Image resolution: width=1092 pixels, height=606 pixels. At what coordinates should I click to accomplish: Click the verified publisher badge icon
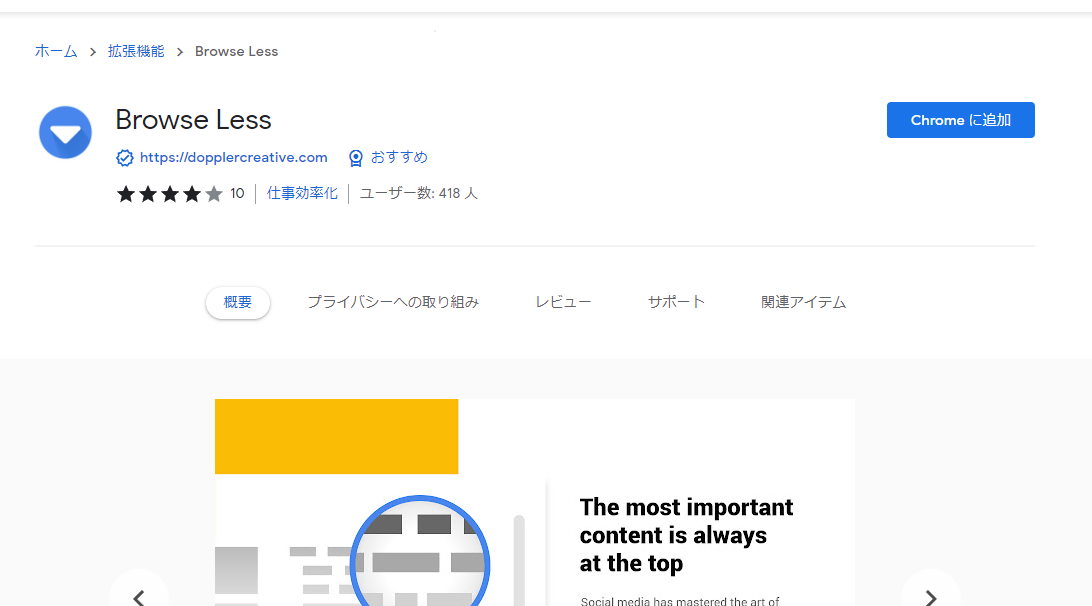point(125,158)
